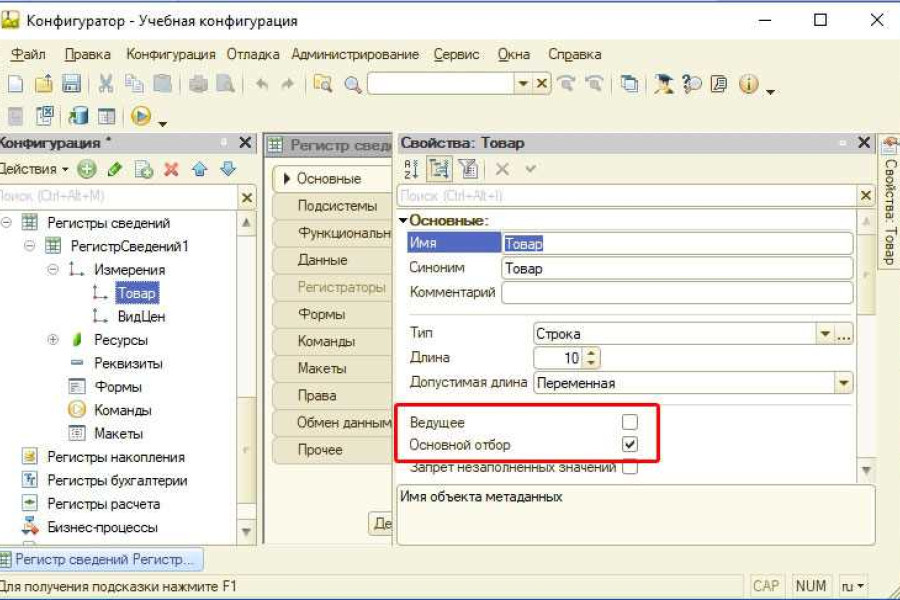Open the Конфигурация menu
900x600 pixels.
pos(170,54)
